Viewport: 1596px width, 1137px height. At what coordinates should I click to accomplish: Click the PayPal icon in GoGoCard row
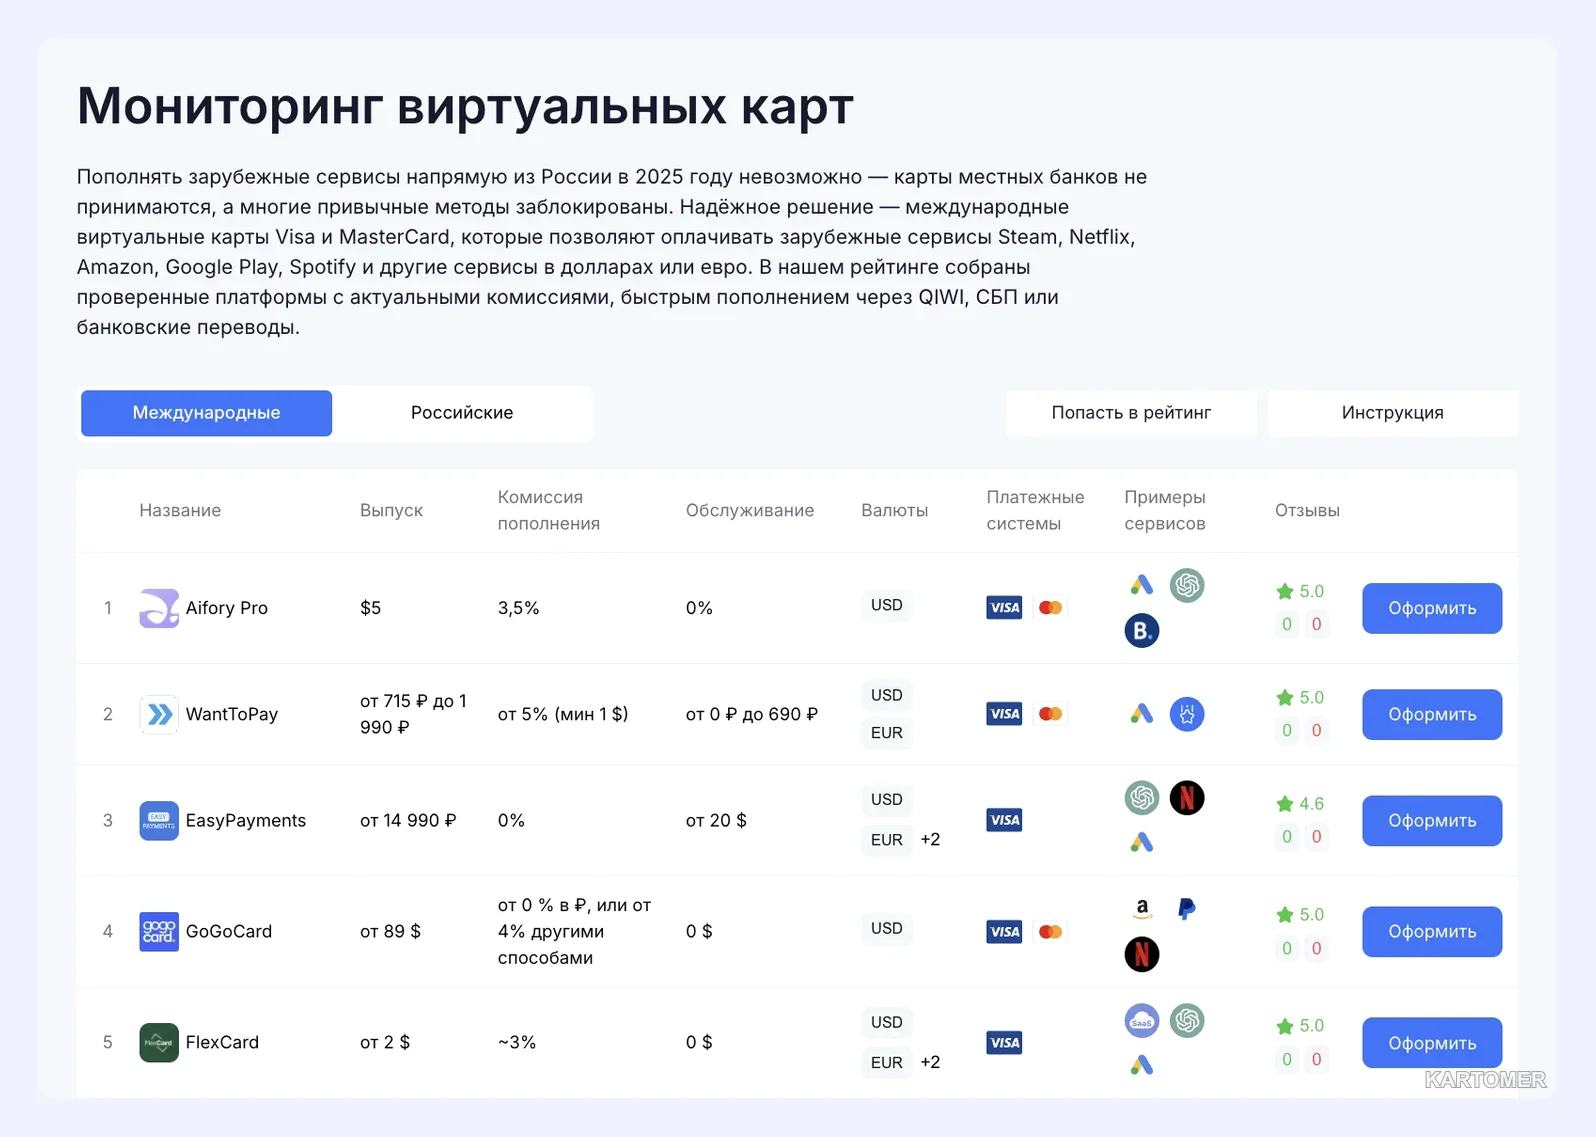click(x=1187, y=909)
